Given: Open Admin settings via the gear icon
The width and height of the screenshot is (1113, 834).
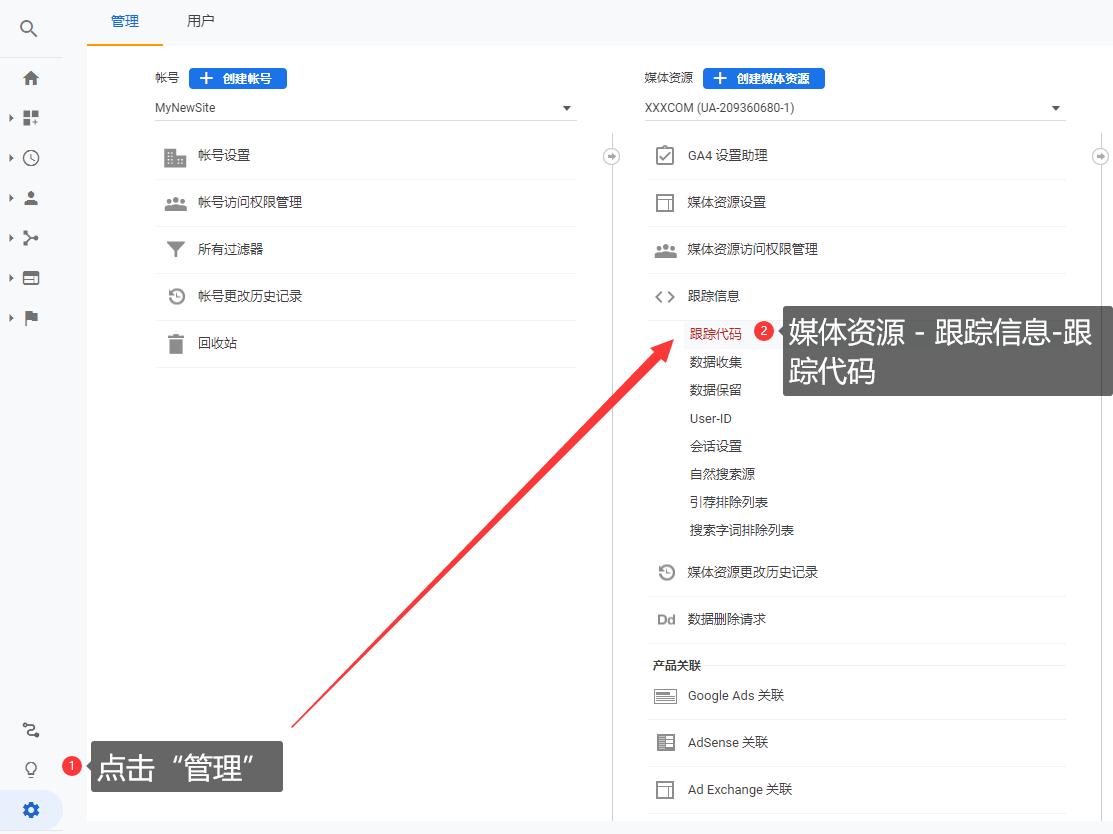Looking at the screenshot, I should pyautogui.click(x=30, y=810).
